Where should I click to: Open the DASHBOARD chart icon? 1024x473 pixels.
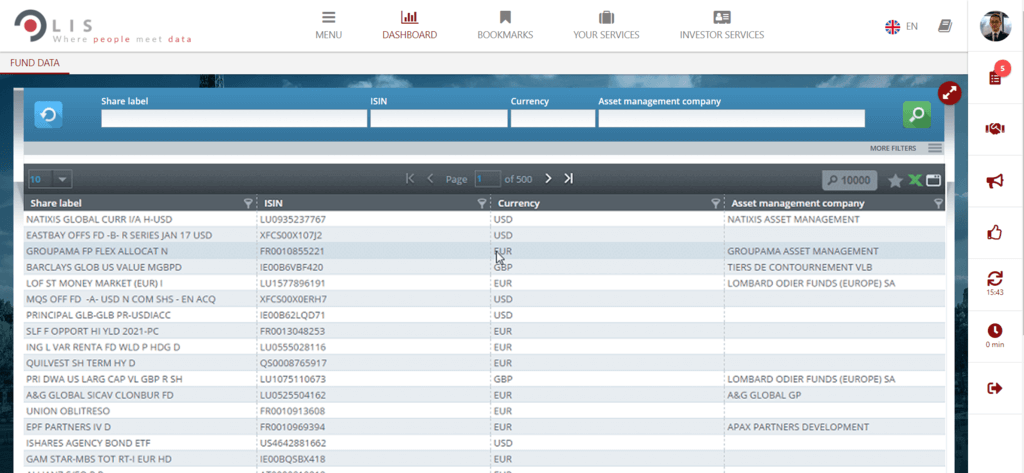(x=409, y=18)
